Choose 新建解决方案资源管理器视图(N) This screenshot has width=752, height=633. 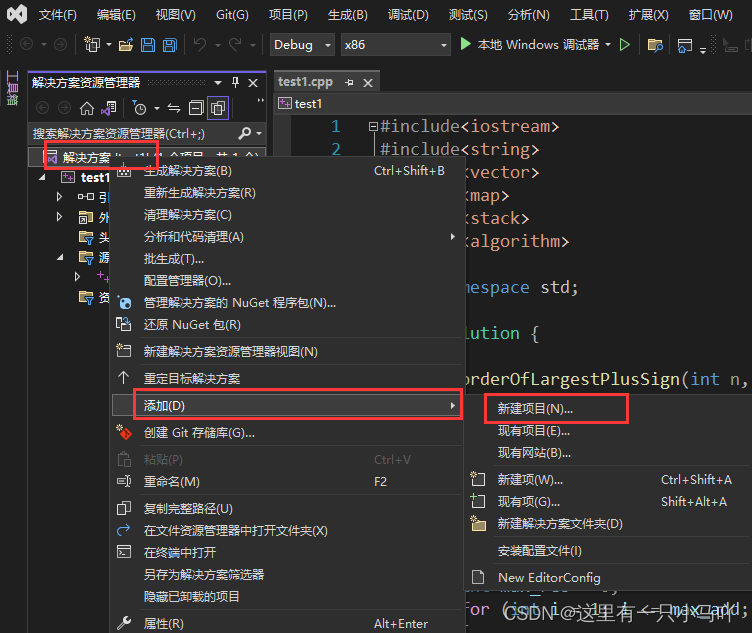[288, 352]
